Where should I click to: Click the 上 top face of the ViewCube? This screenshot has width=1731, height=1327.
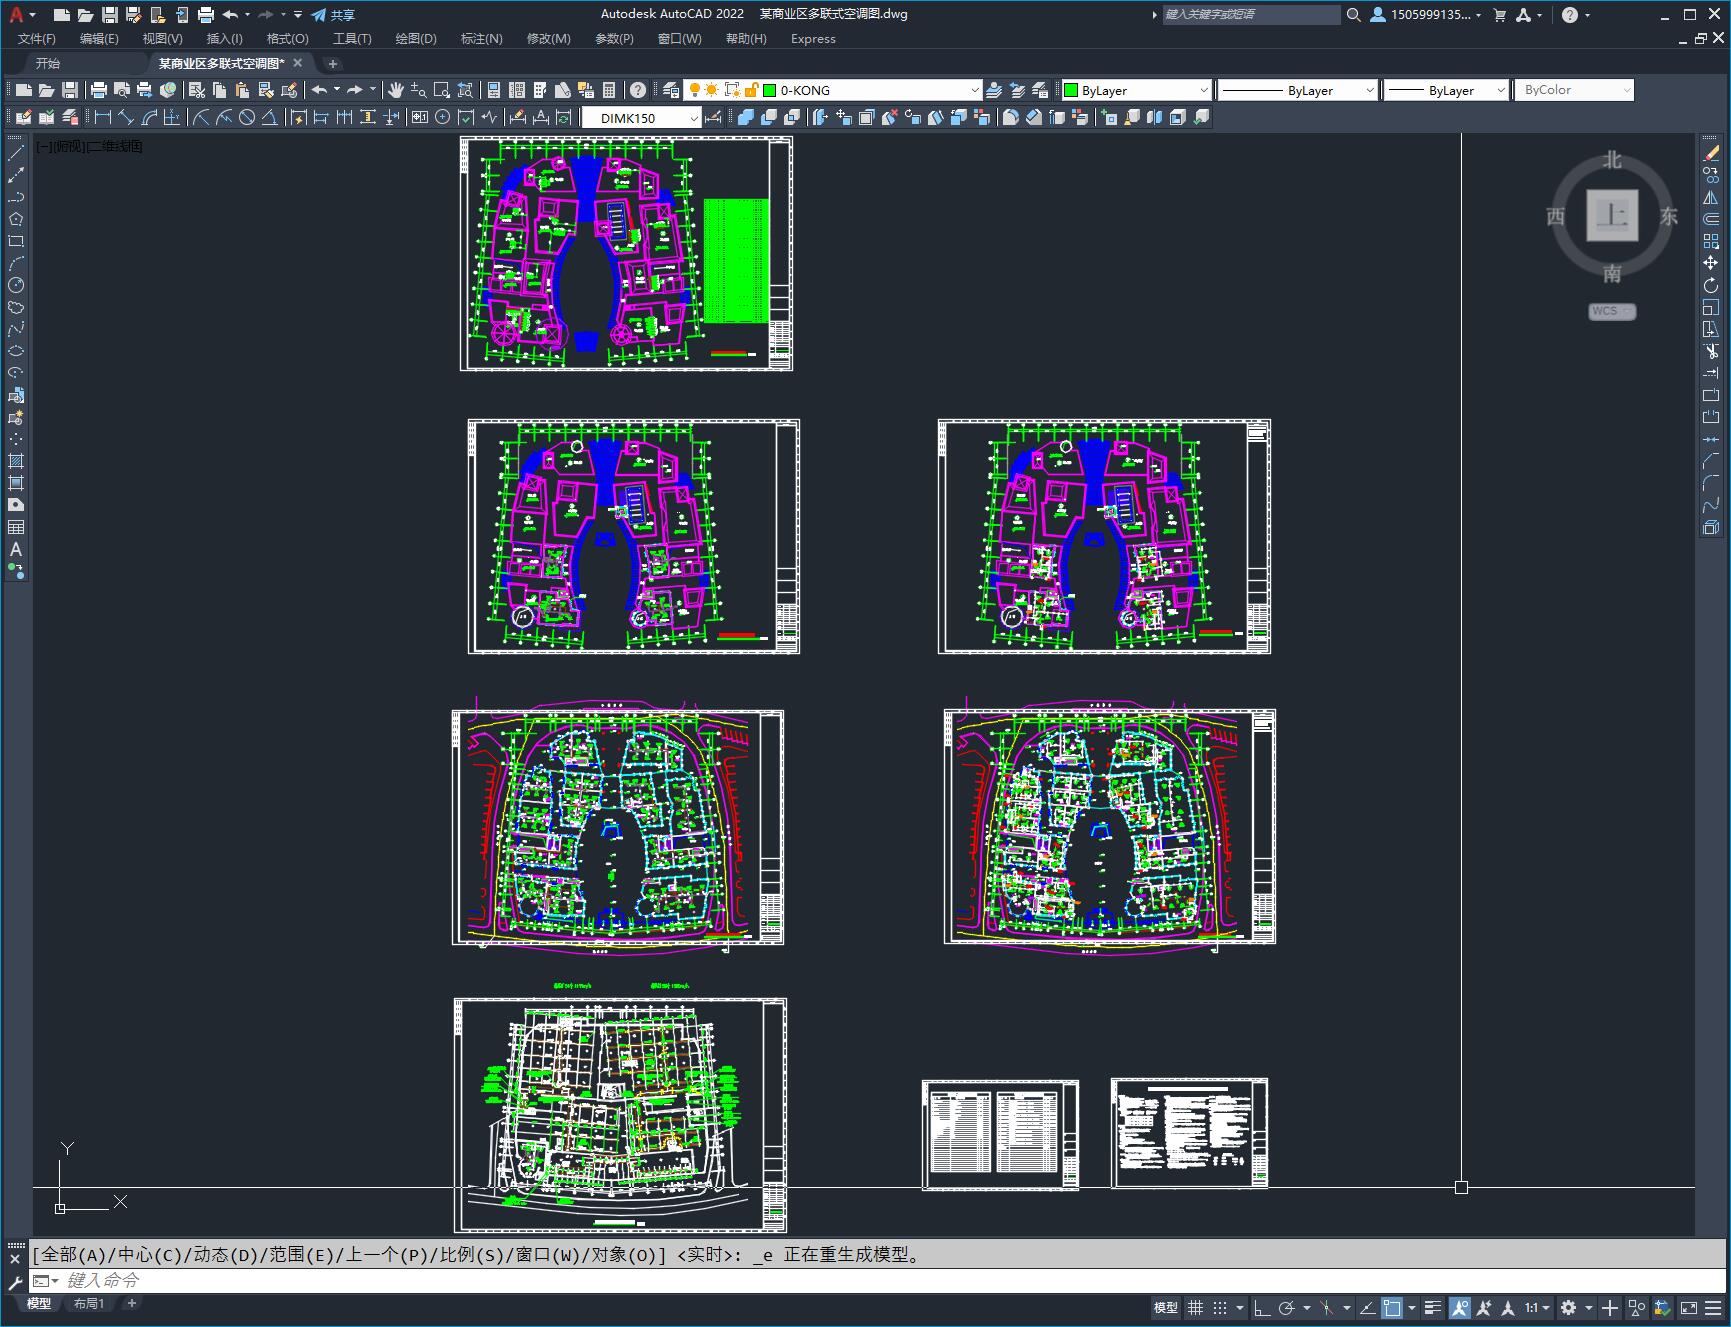coord(1612,215)
